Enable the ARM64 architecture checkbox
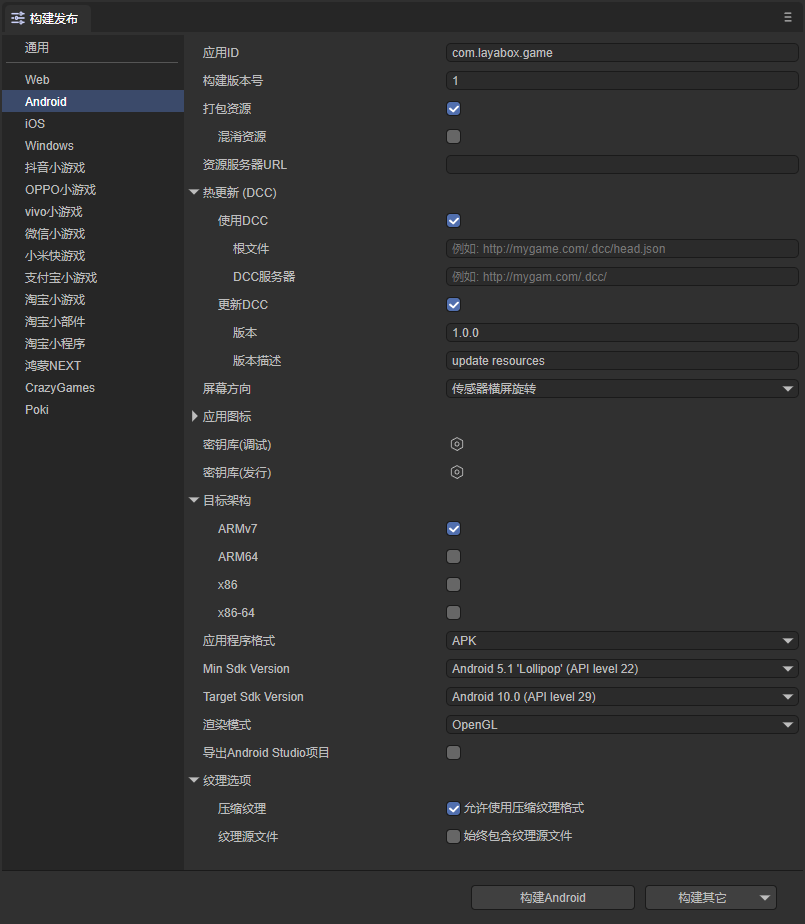Screen dimensions: 805x924 453,557
